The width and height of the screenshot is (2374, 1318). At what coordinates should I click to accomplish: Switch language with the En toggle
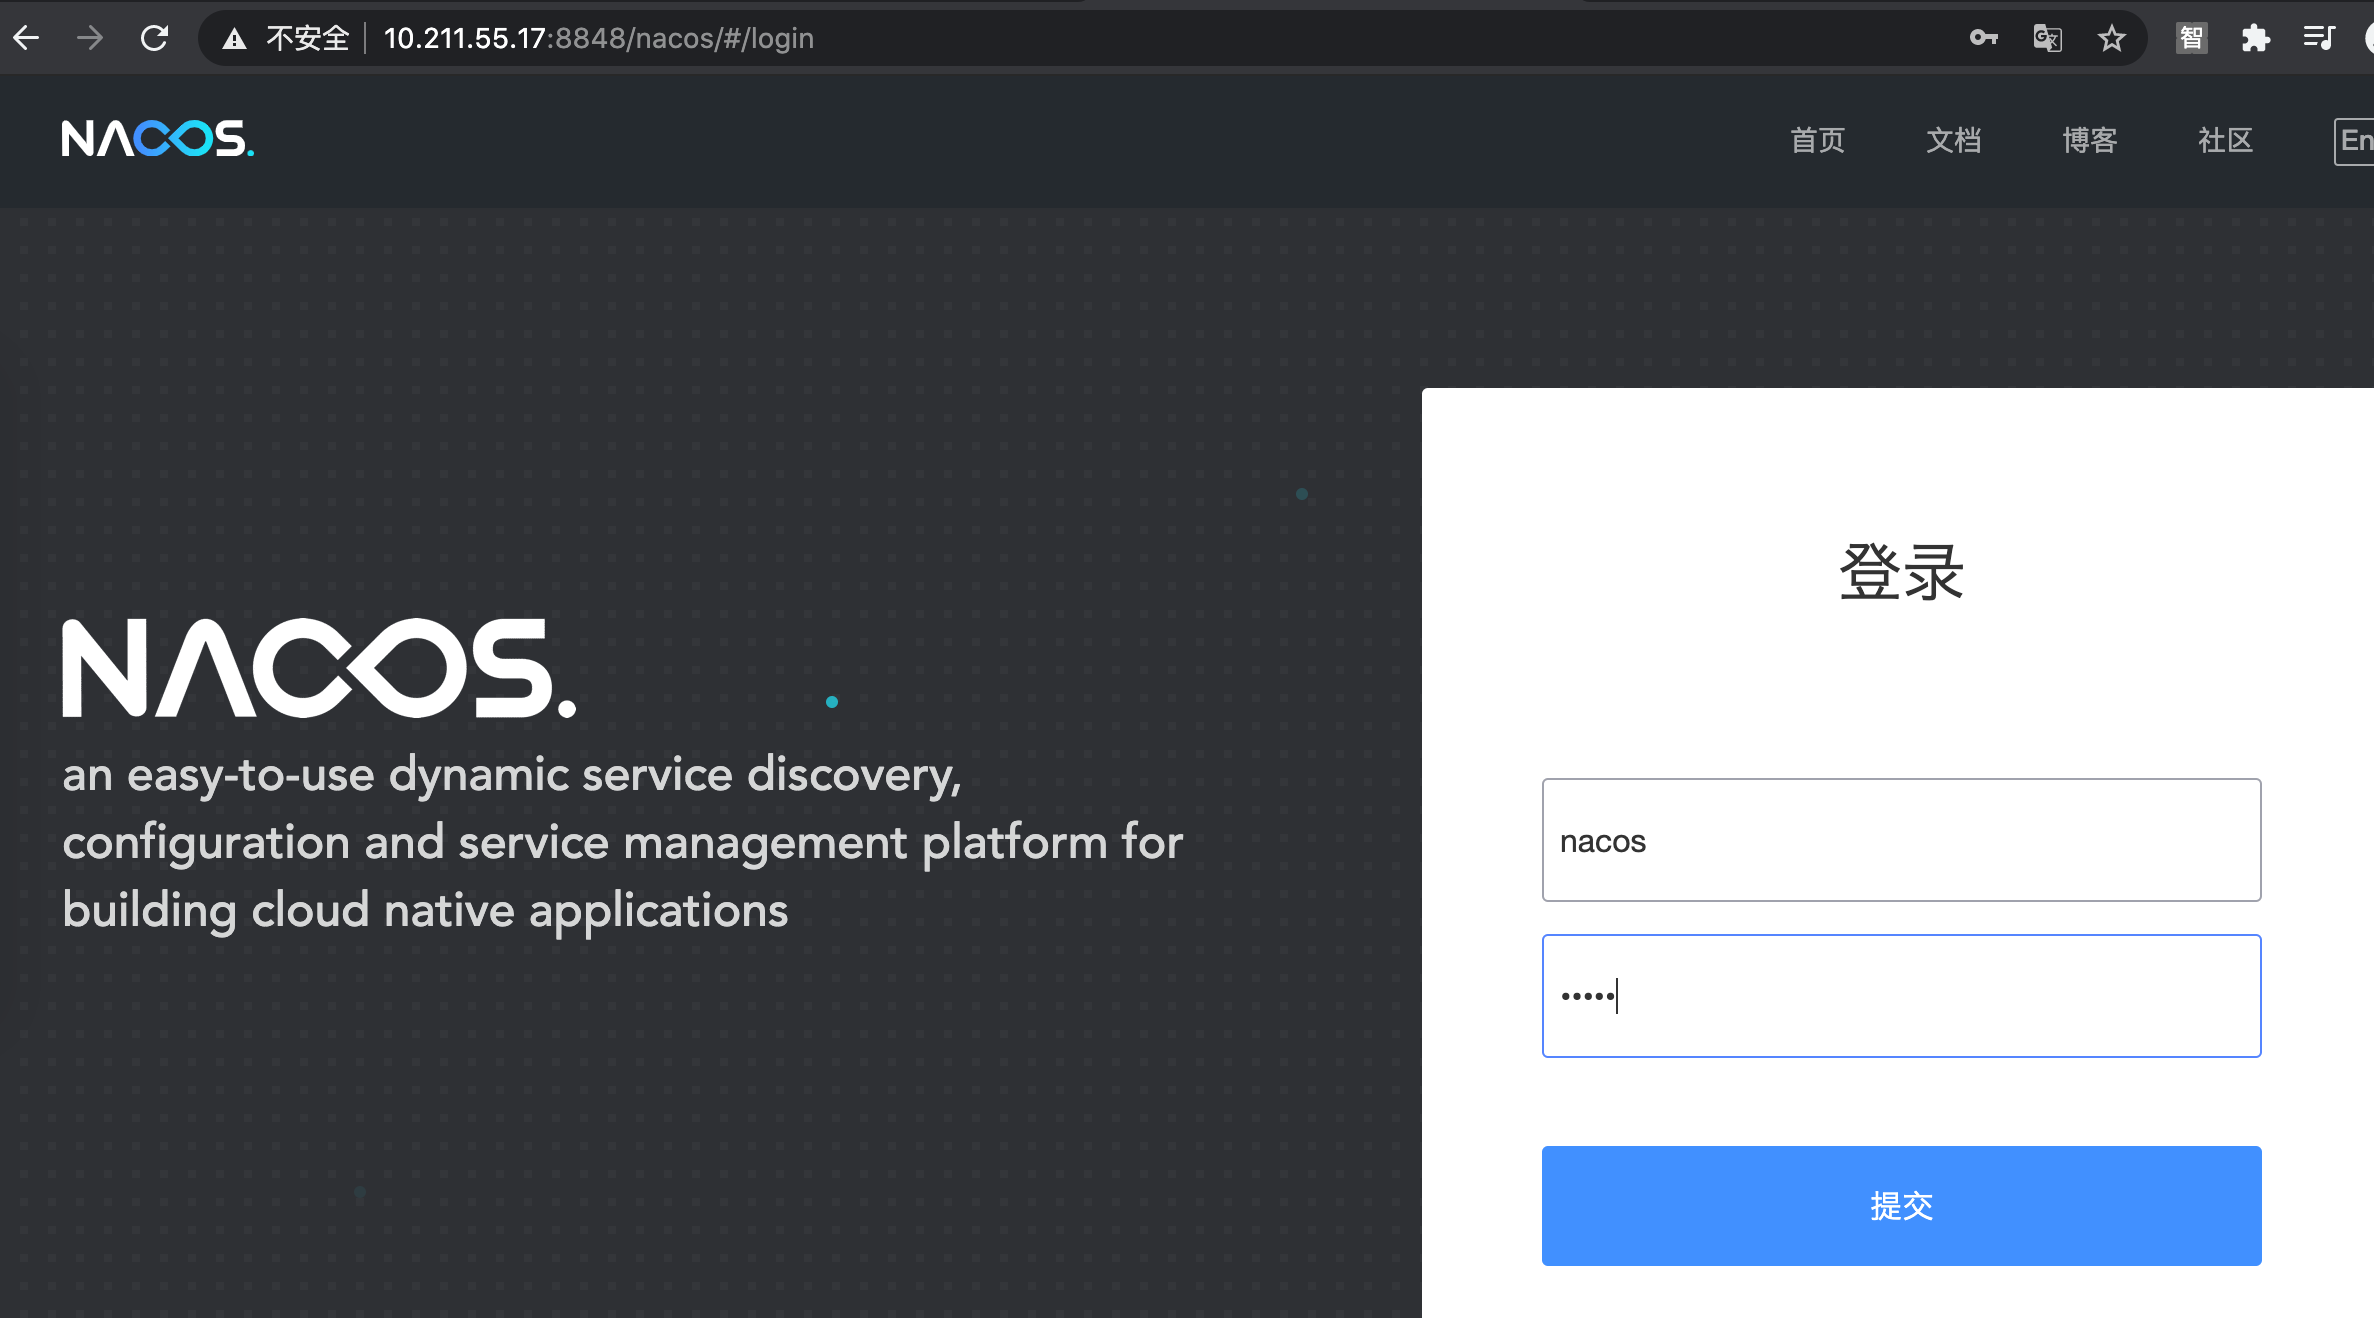tap(2355, 140)
